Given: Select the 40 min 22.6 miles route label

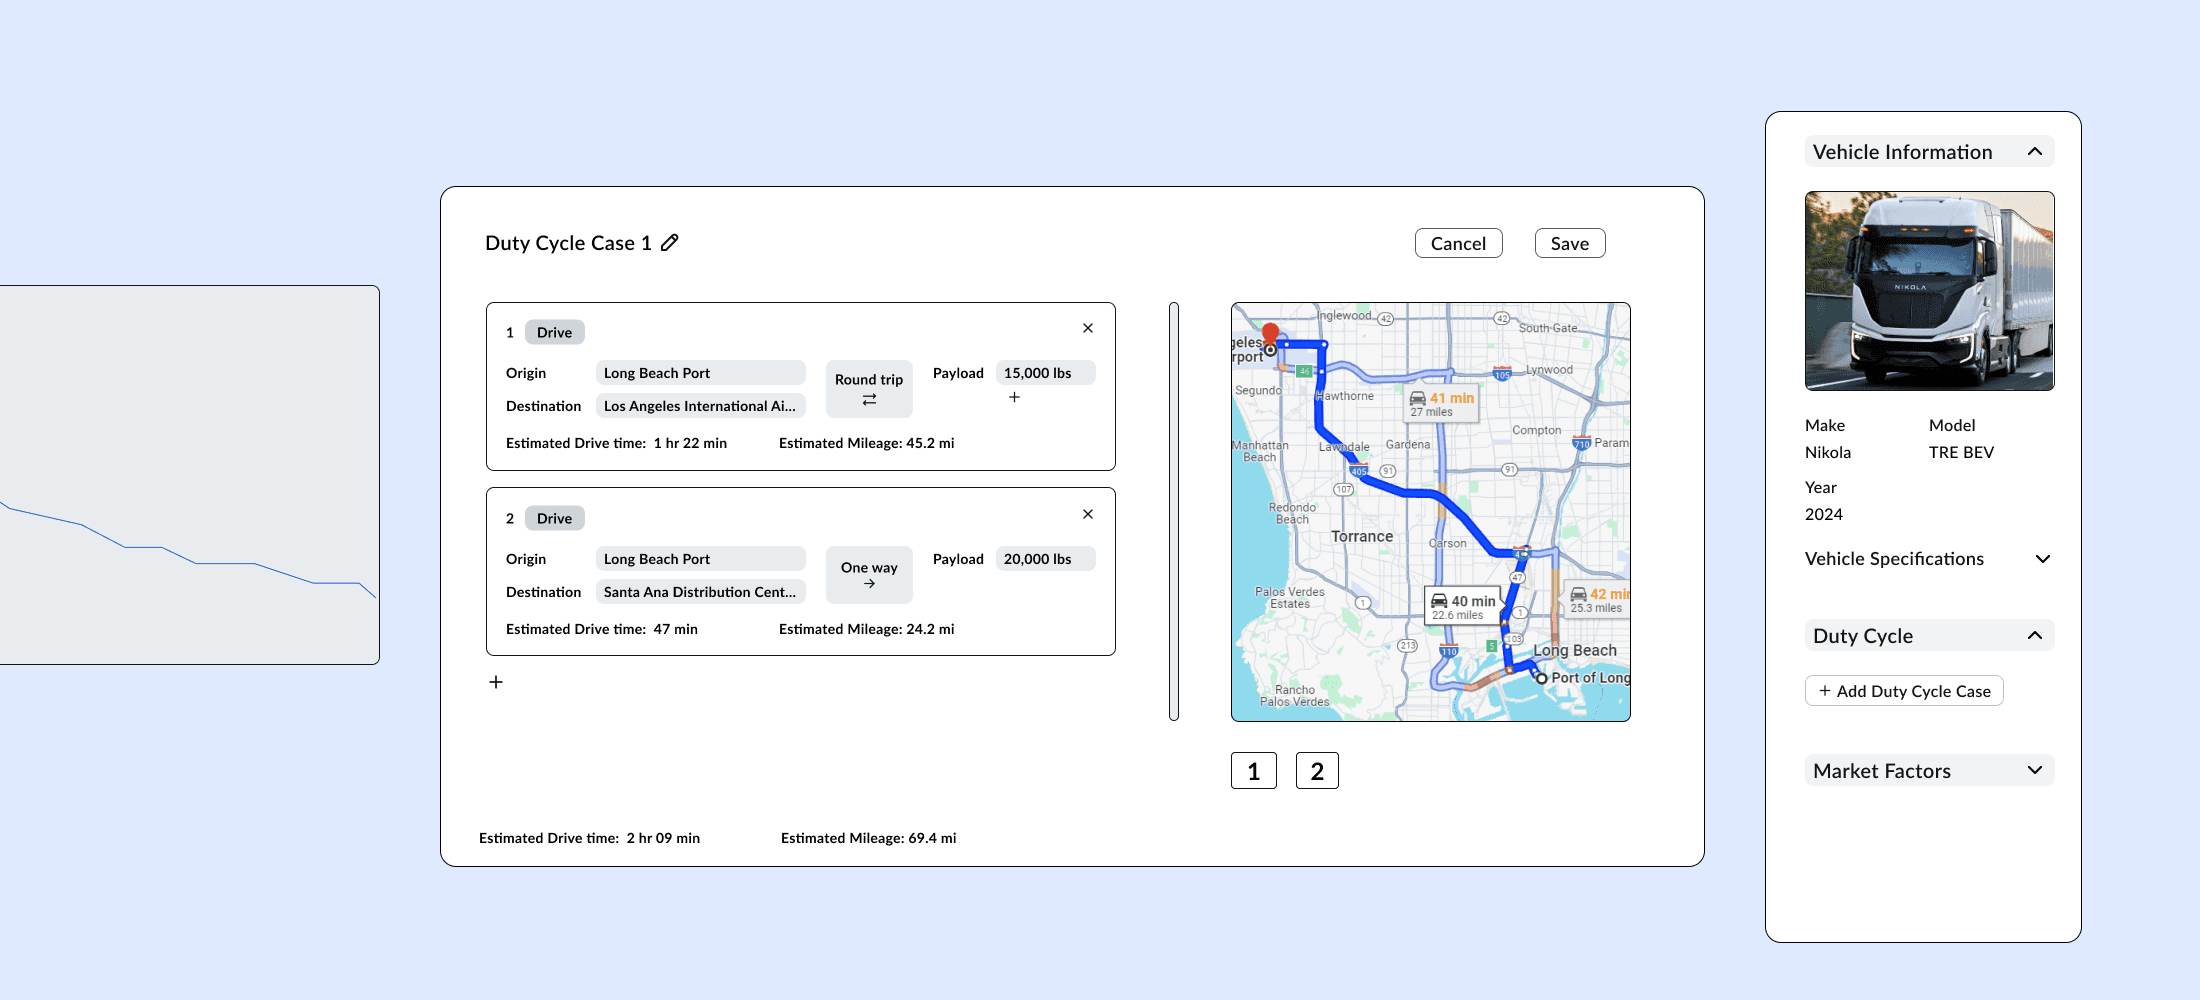Looking at the screenshot, I should [x=1463, y=606].
